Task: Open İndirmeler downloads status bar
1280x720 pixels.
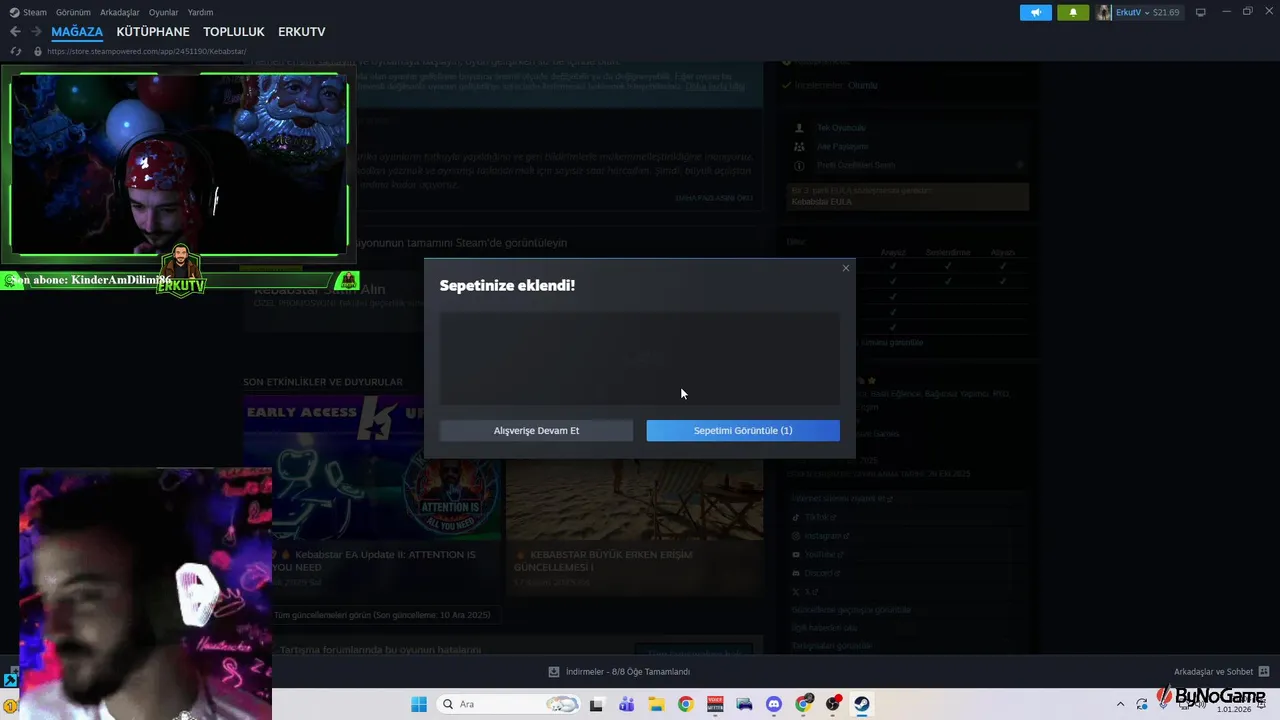Action: point(619,672)
